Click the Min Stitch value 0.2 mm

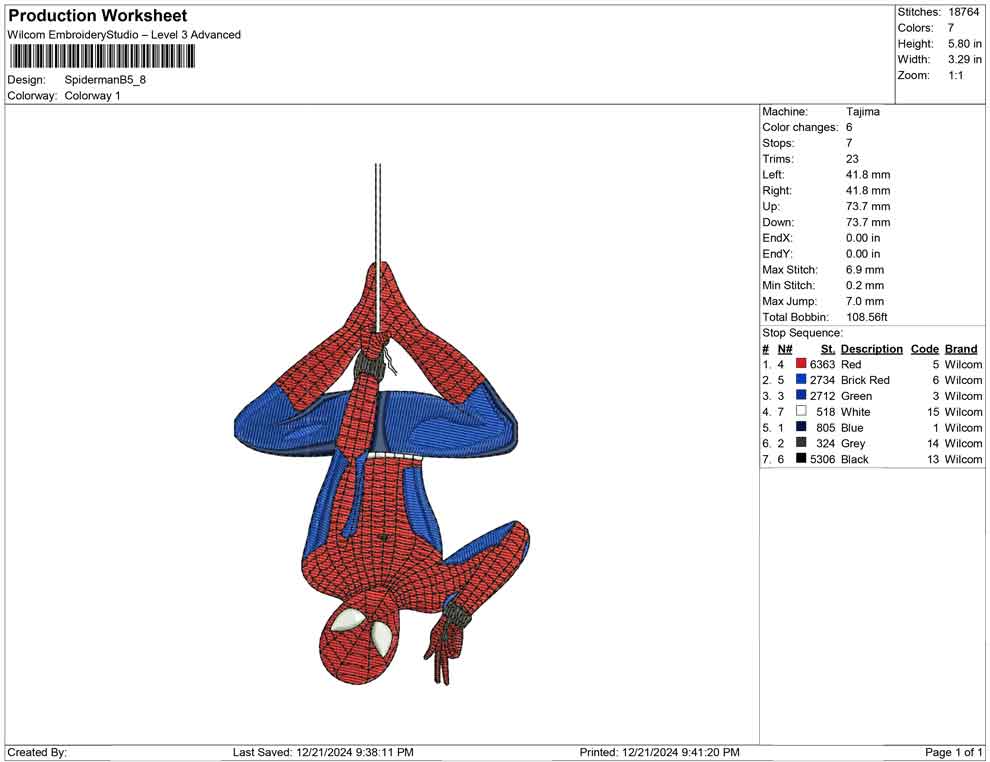tap(865, 285)
